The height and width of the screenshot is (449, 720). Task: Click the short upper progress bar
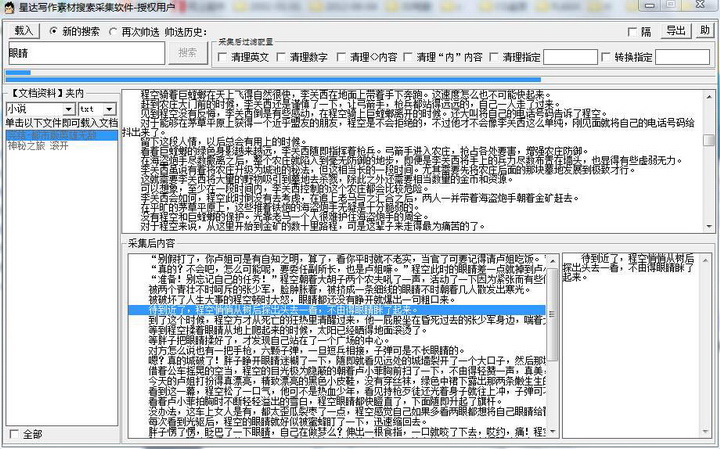[x=17, y=73]
